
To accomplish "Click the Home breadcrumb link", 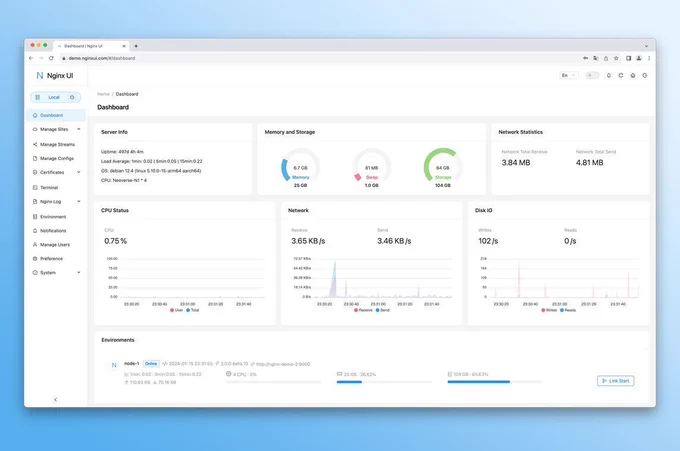I will pyautogui.click(x=103, y=94).
